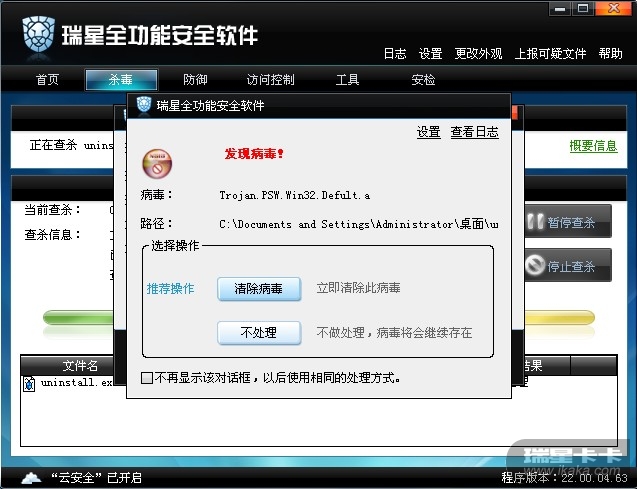The width and height of the screenshot is (637, 489).
Task: Click the shield icon in dialog title bar
Action: tap(144, 105)
